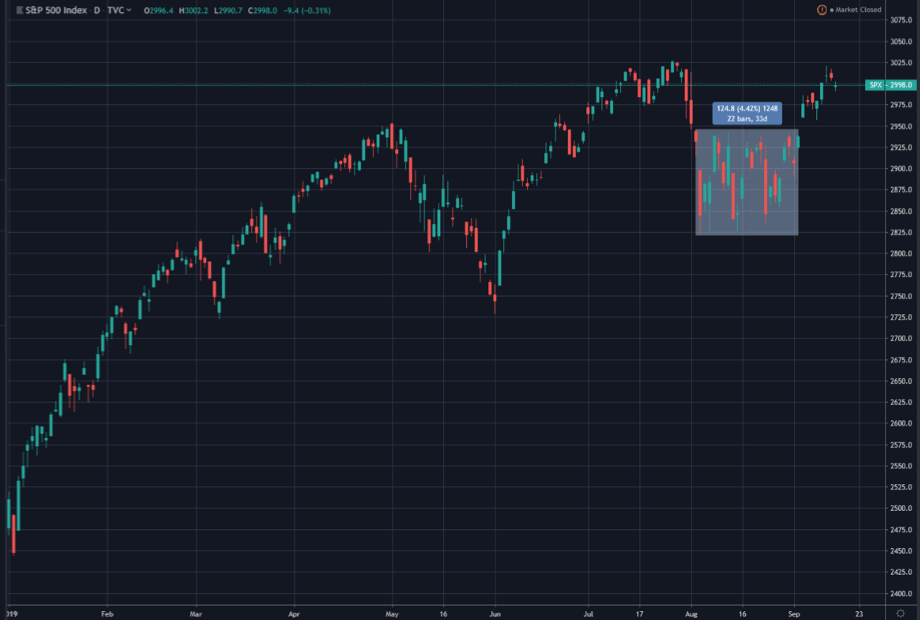
Task: Click the open value O2996.4 in legend
Action: [159, 10]
